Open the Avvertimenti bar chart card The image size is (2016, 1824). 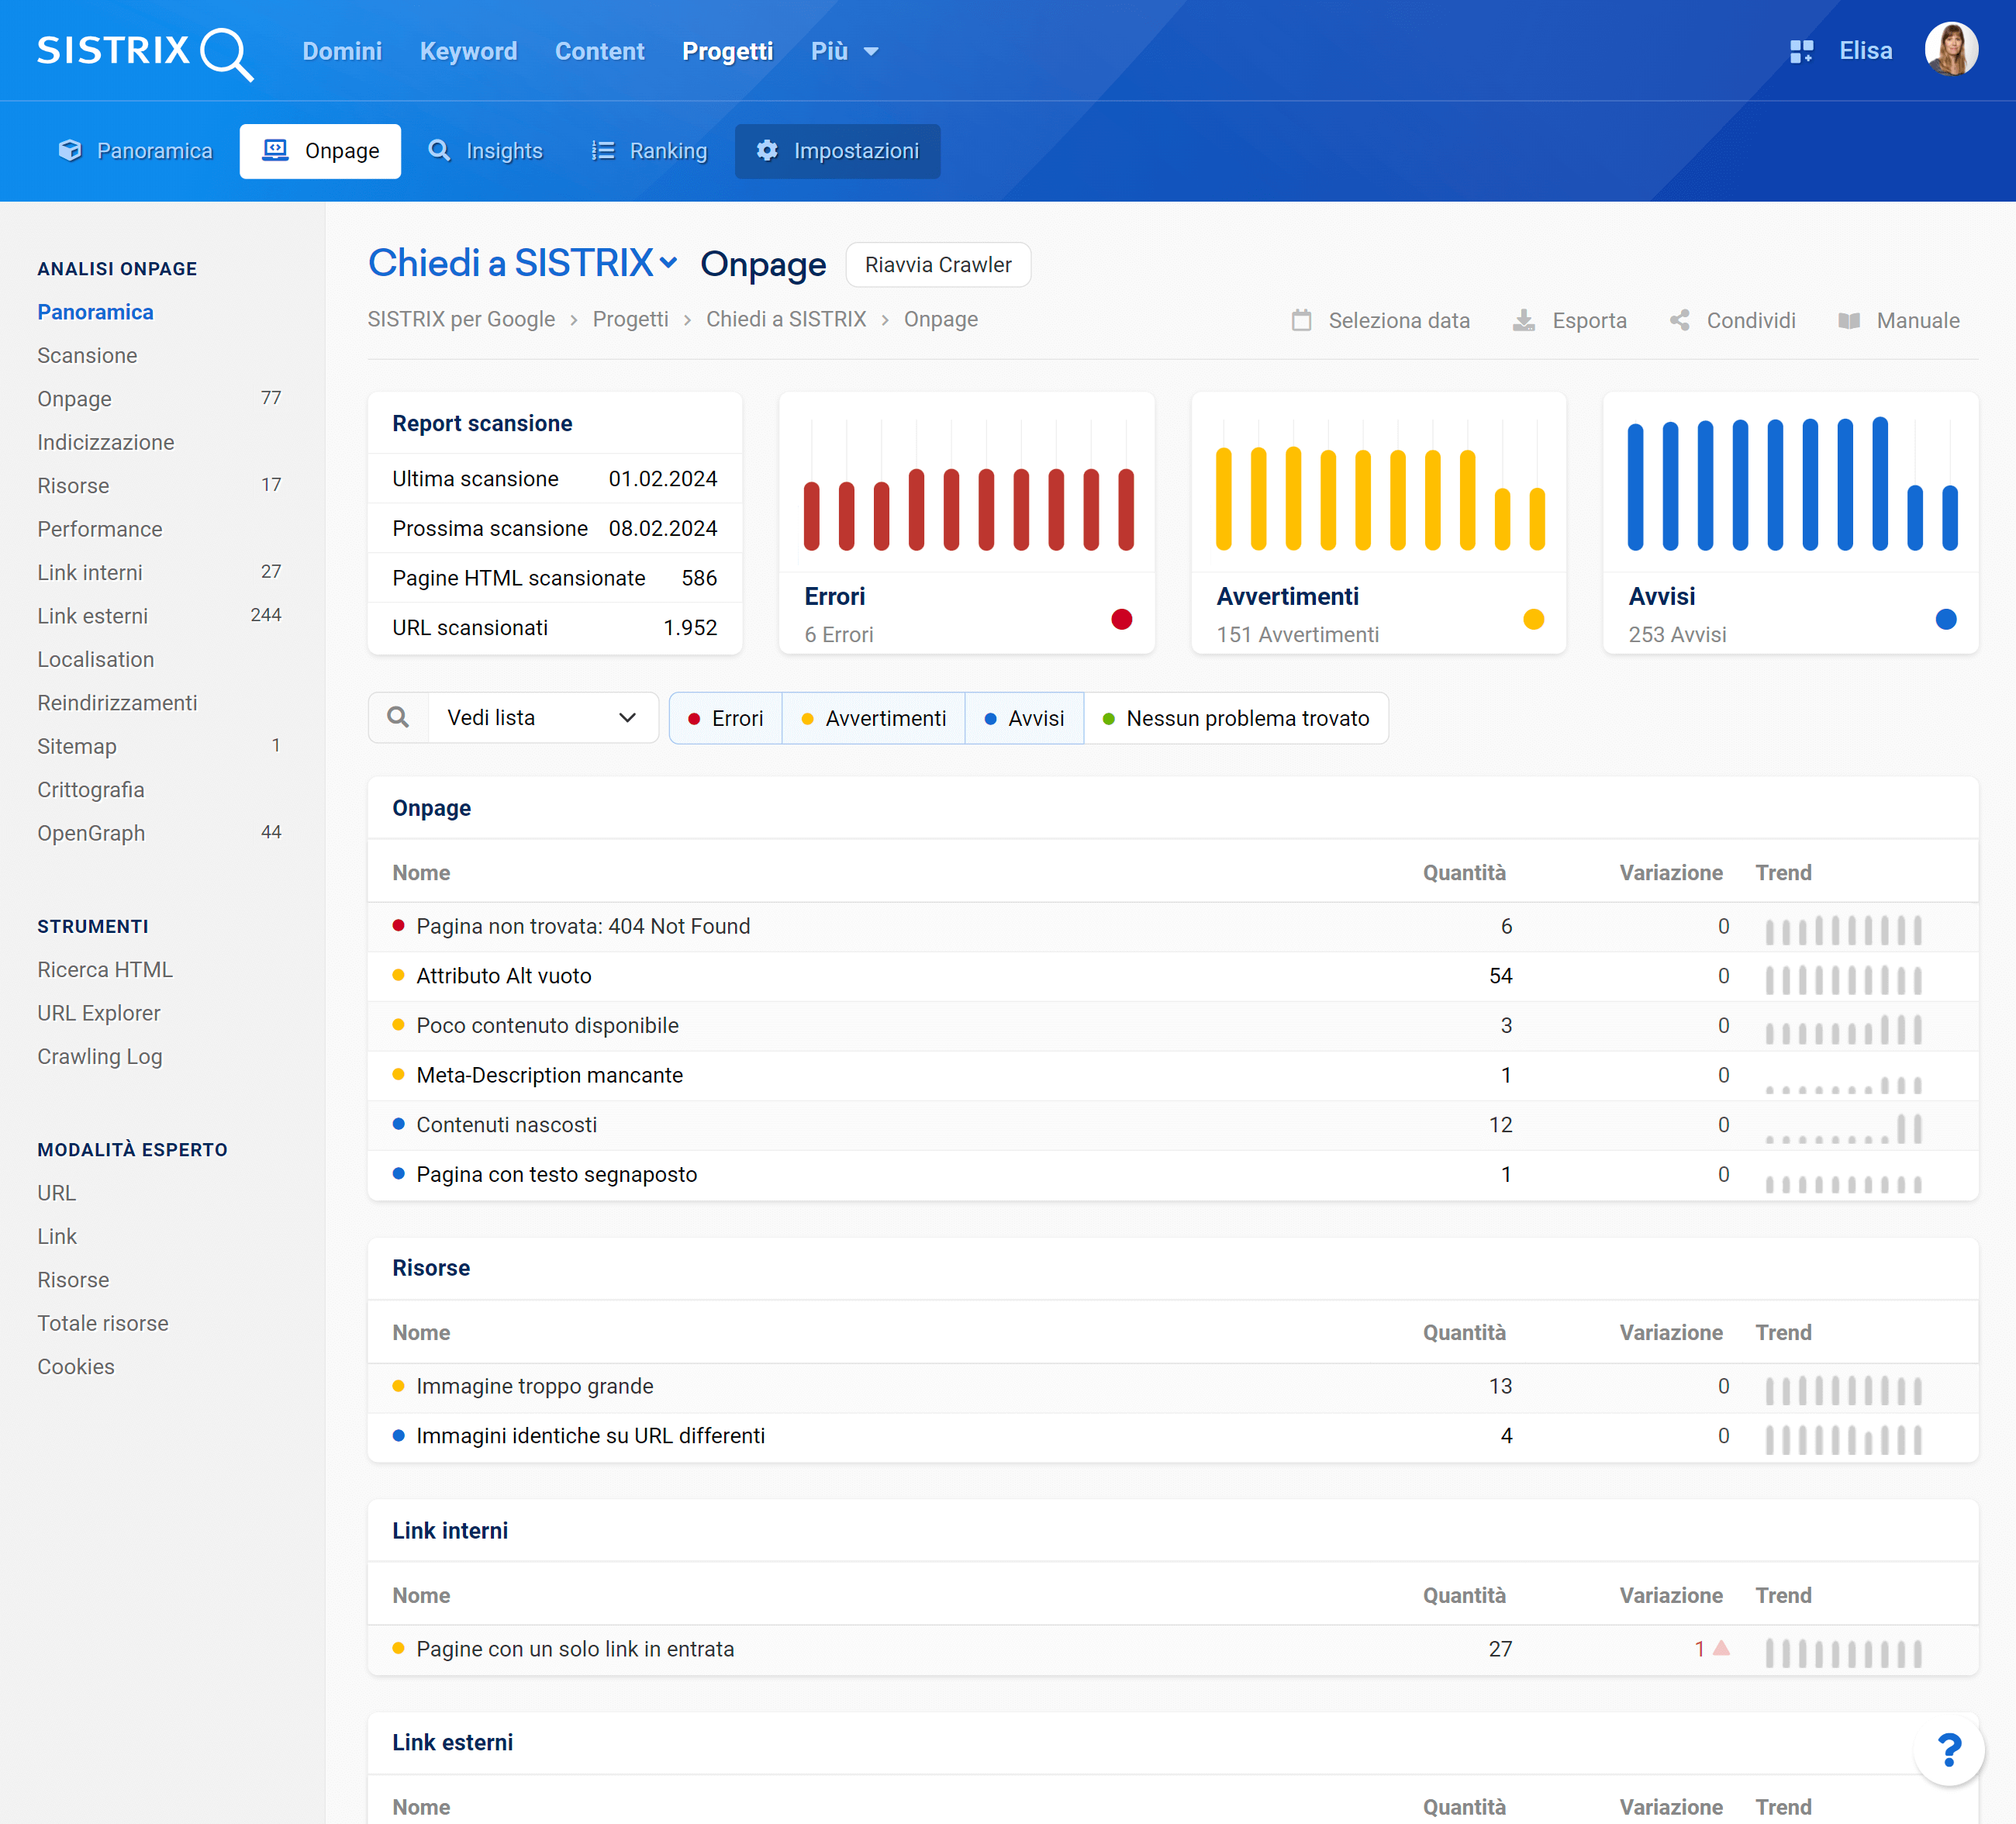pos(1379,523)
